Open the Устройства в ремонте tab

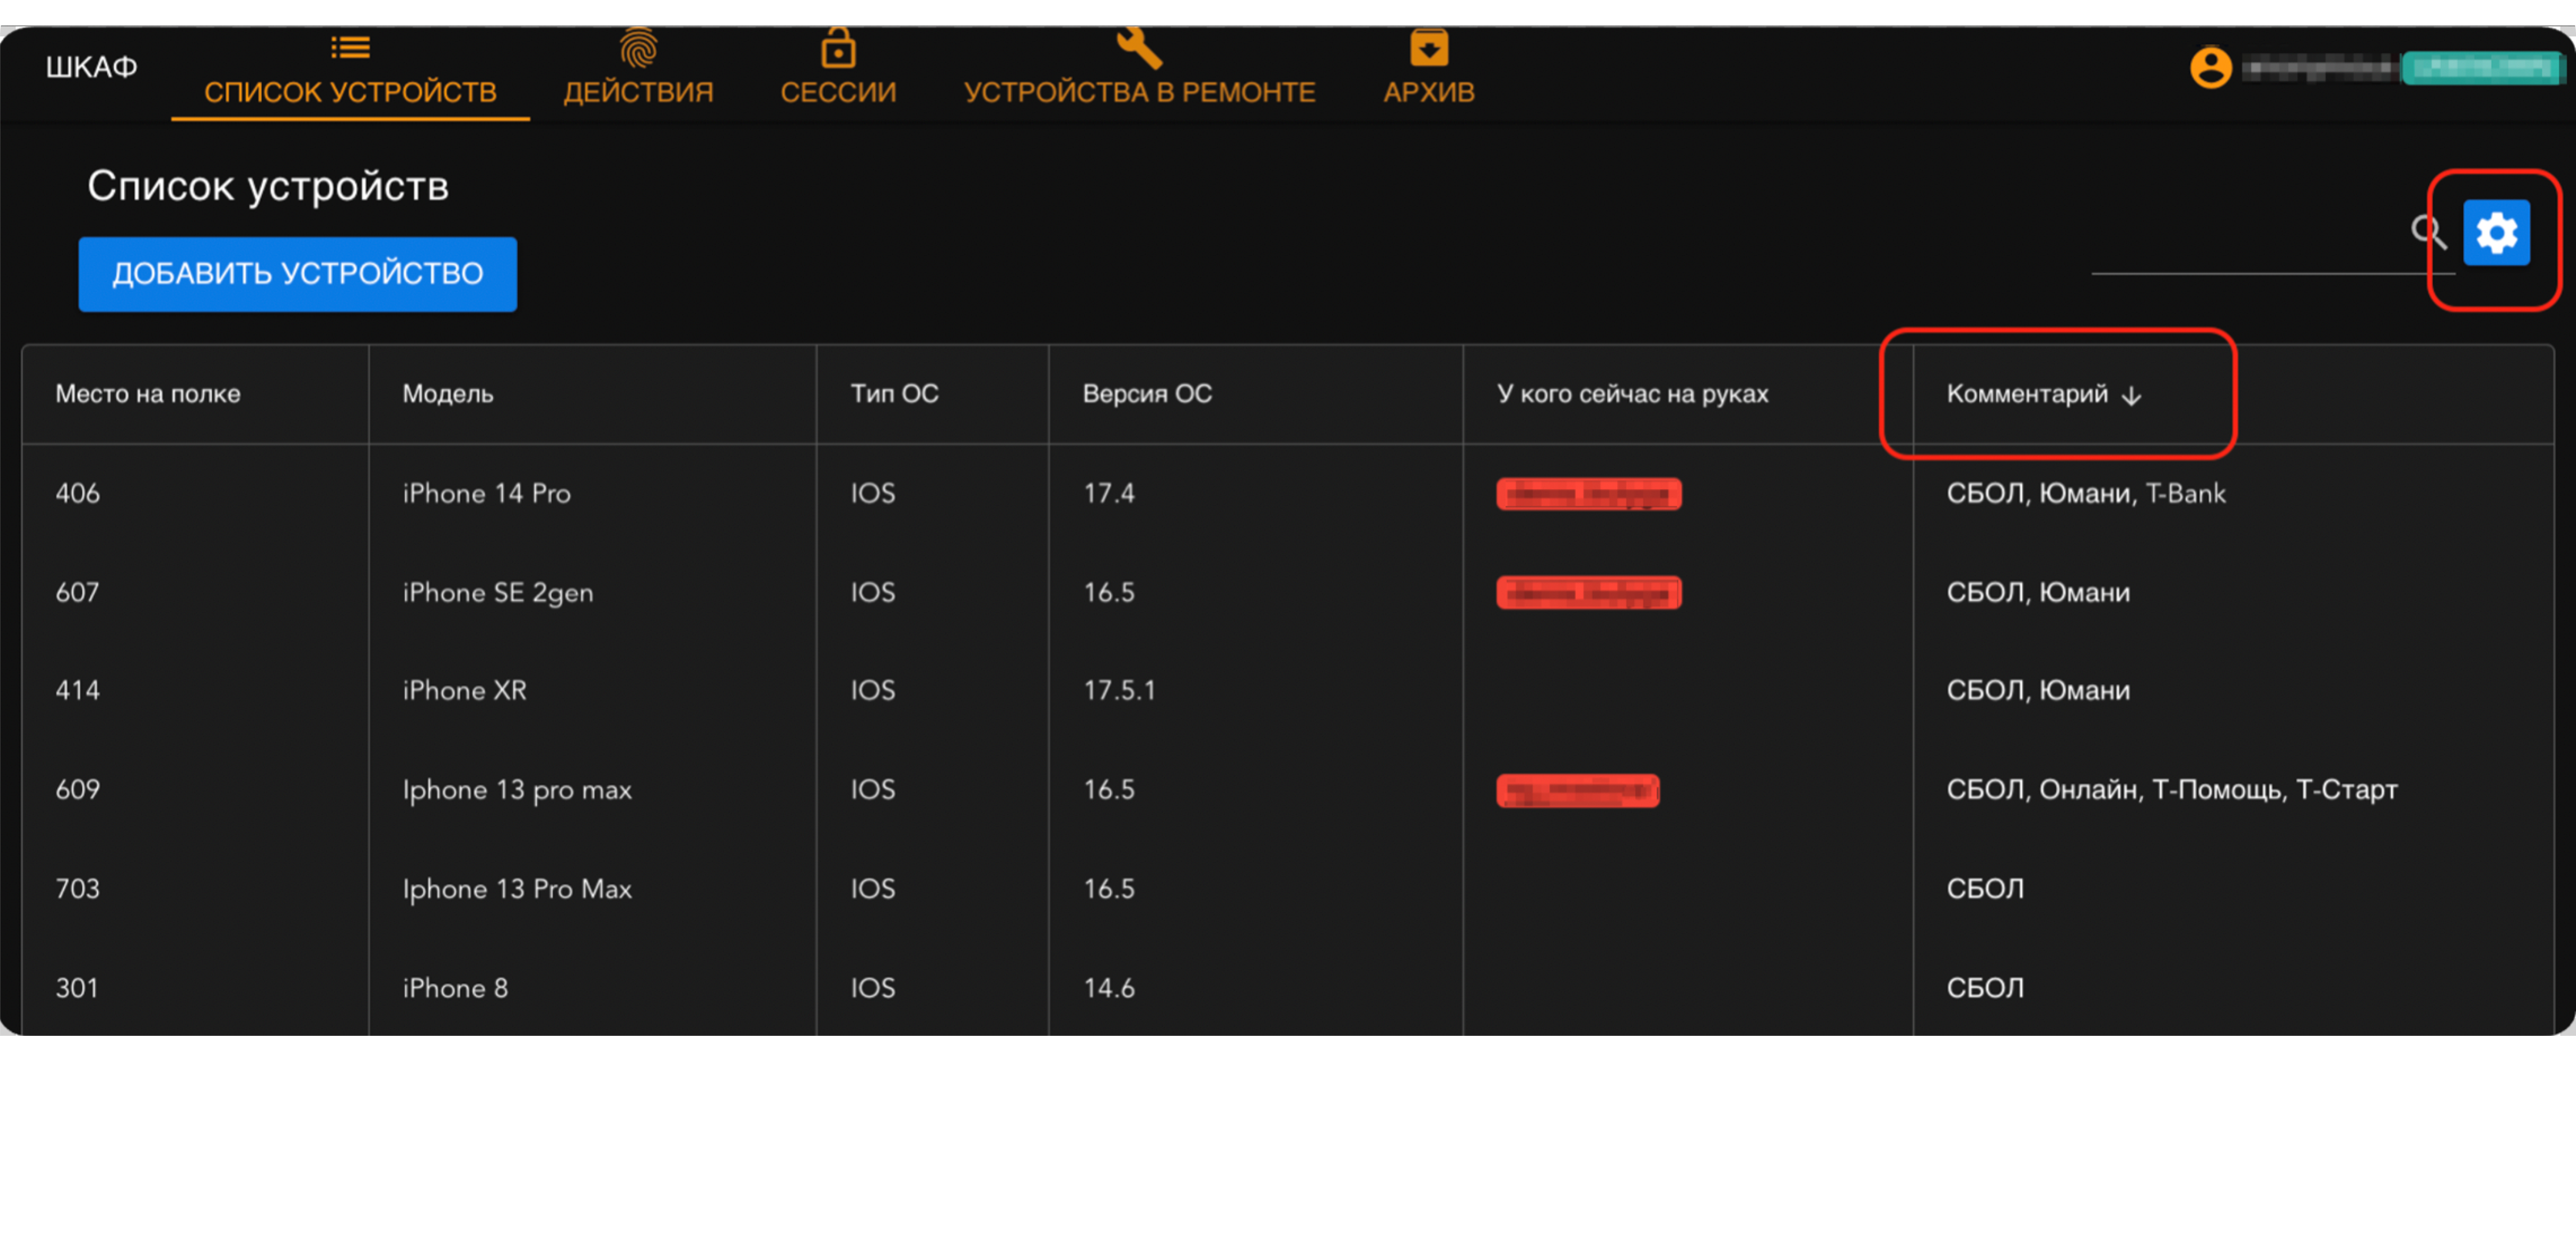coord(1139,91)
